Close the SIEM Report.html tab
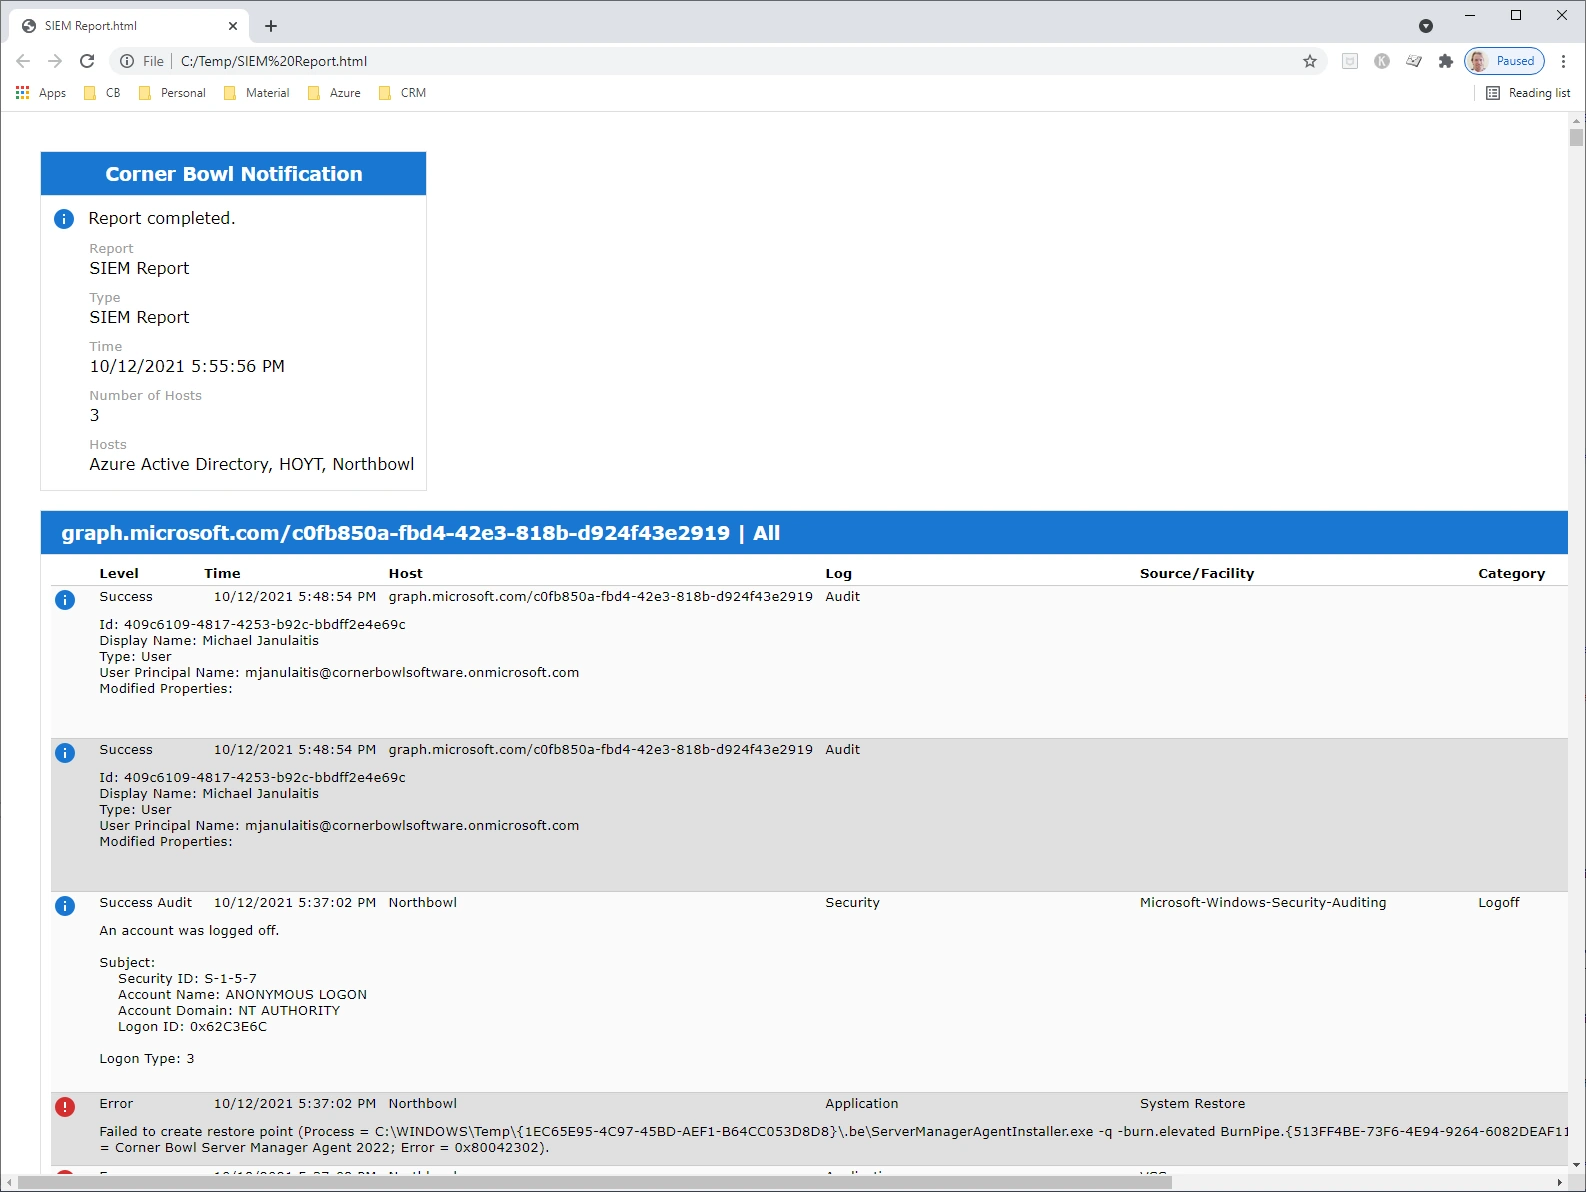This screenshot has height=1192, width=1586. (x=233, y=26)
